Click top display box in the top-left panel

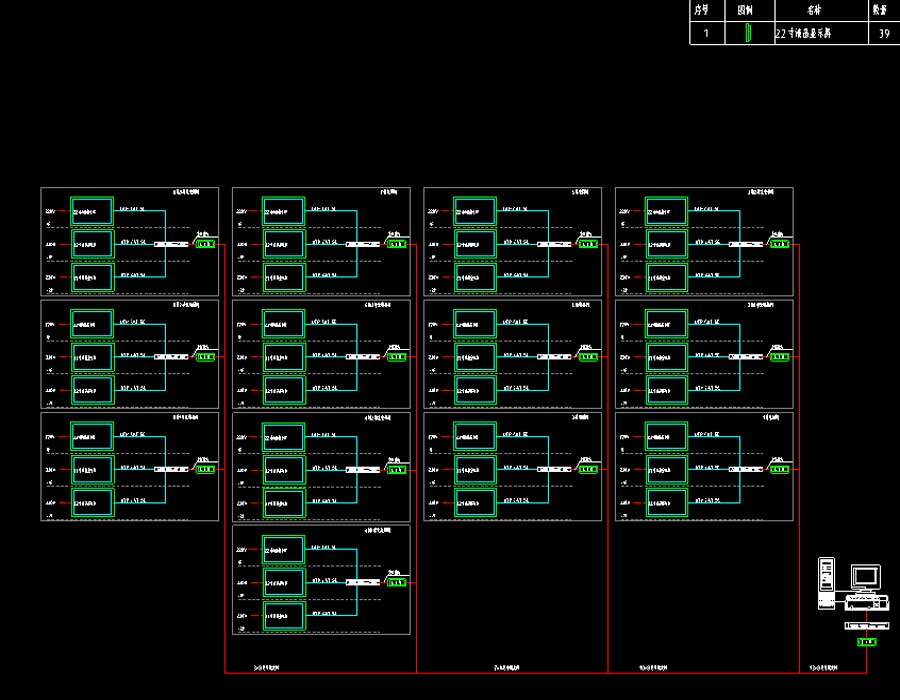92,211
